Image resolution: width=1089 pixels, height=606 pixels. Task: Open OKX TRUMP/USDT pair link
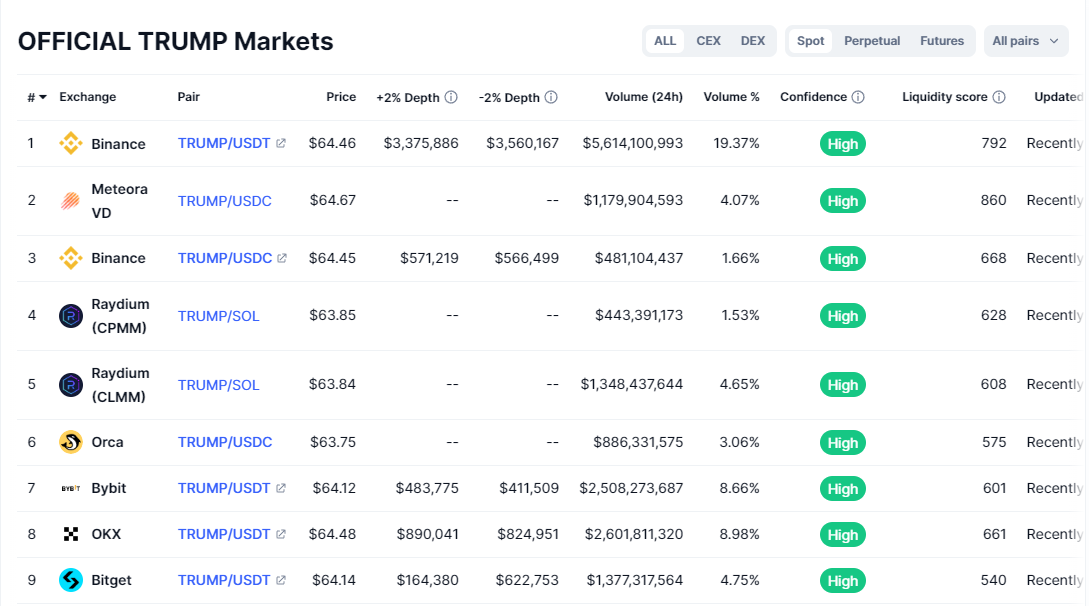click(x=224, y=534)
